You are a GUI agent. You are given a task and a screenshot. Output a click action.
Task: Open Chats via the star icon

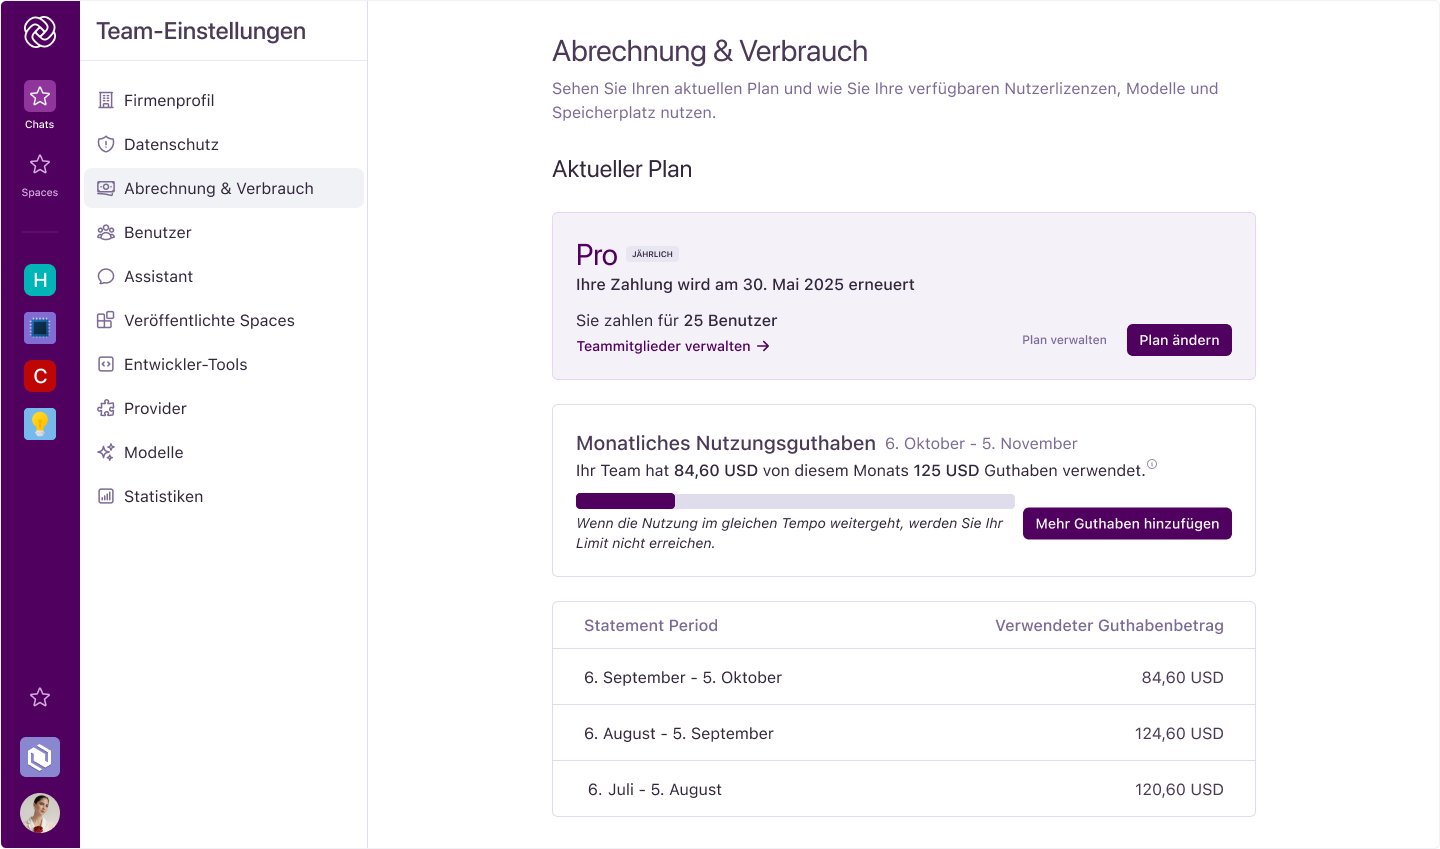(39, 96)
